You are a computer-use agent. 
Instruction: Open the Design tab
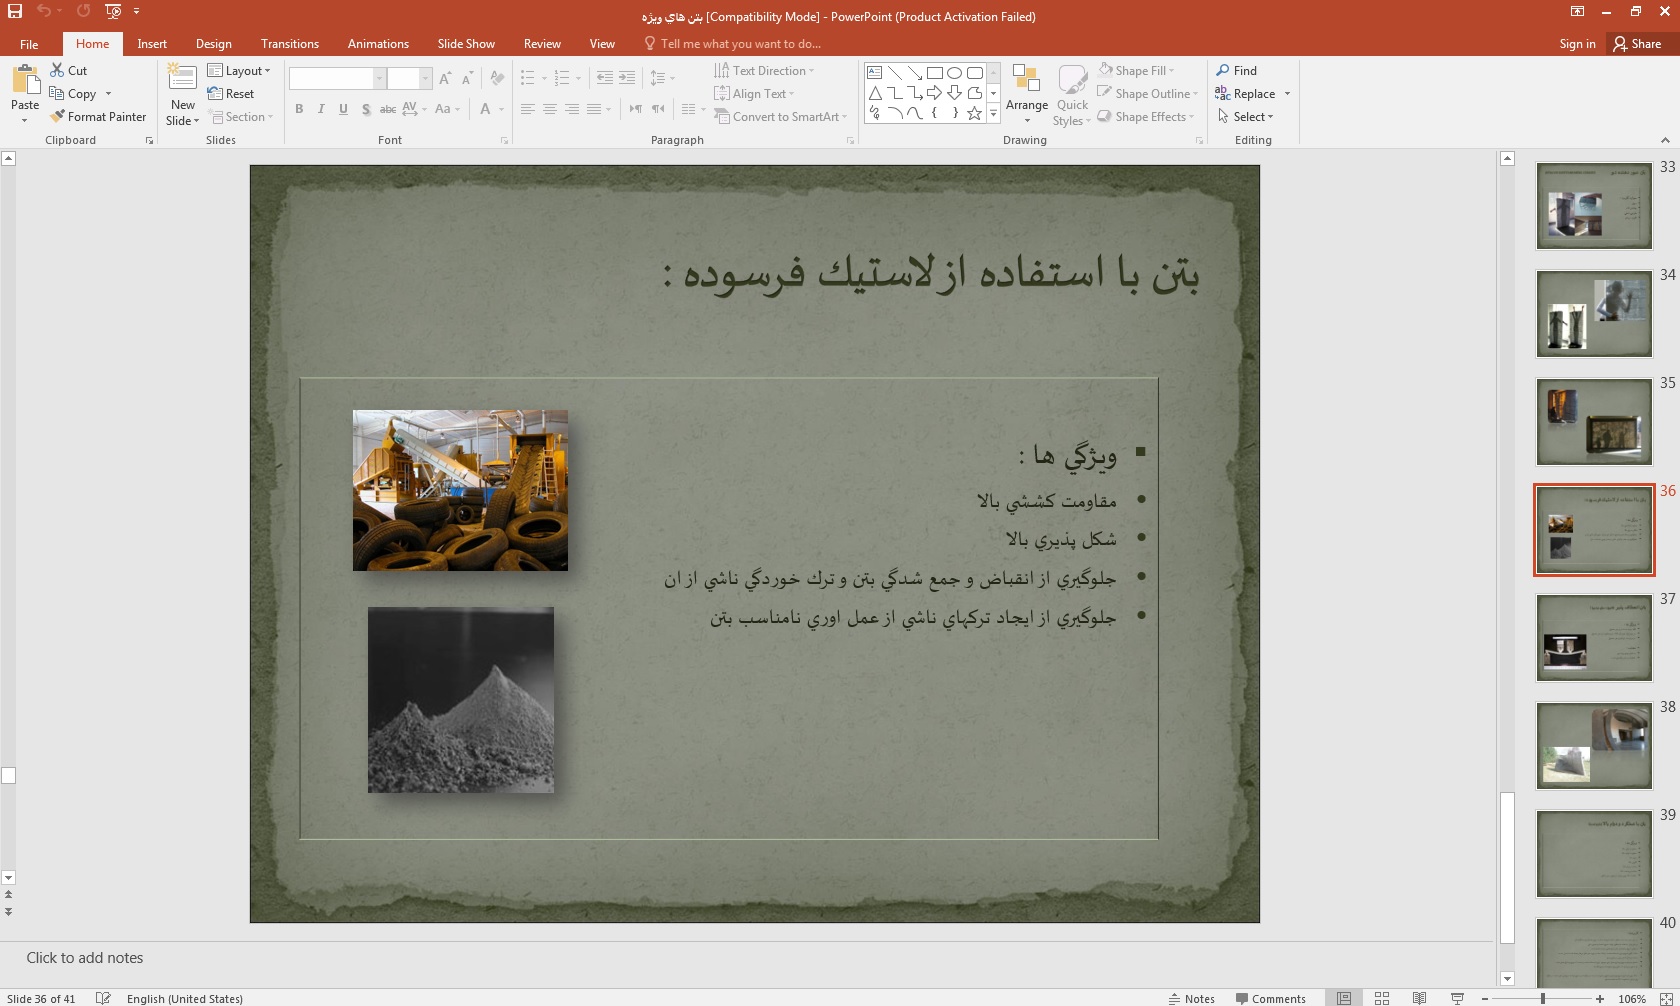coord(213,44)
